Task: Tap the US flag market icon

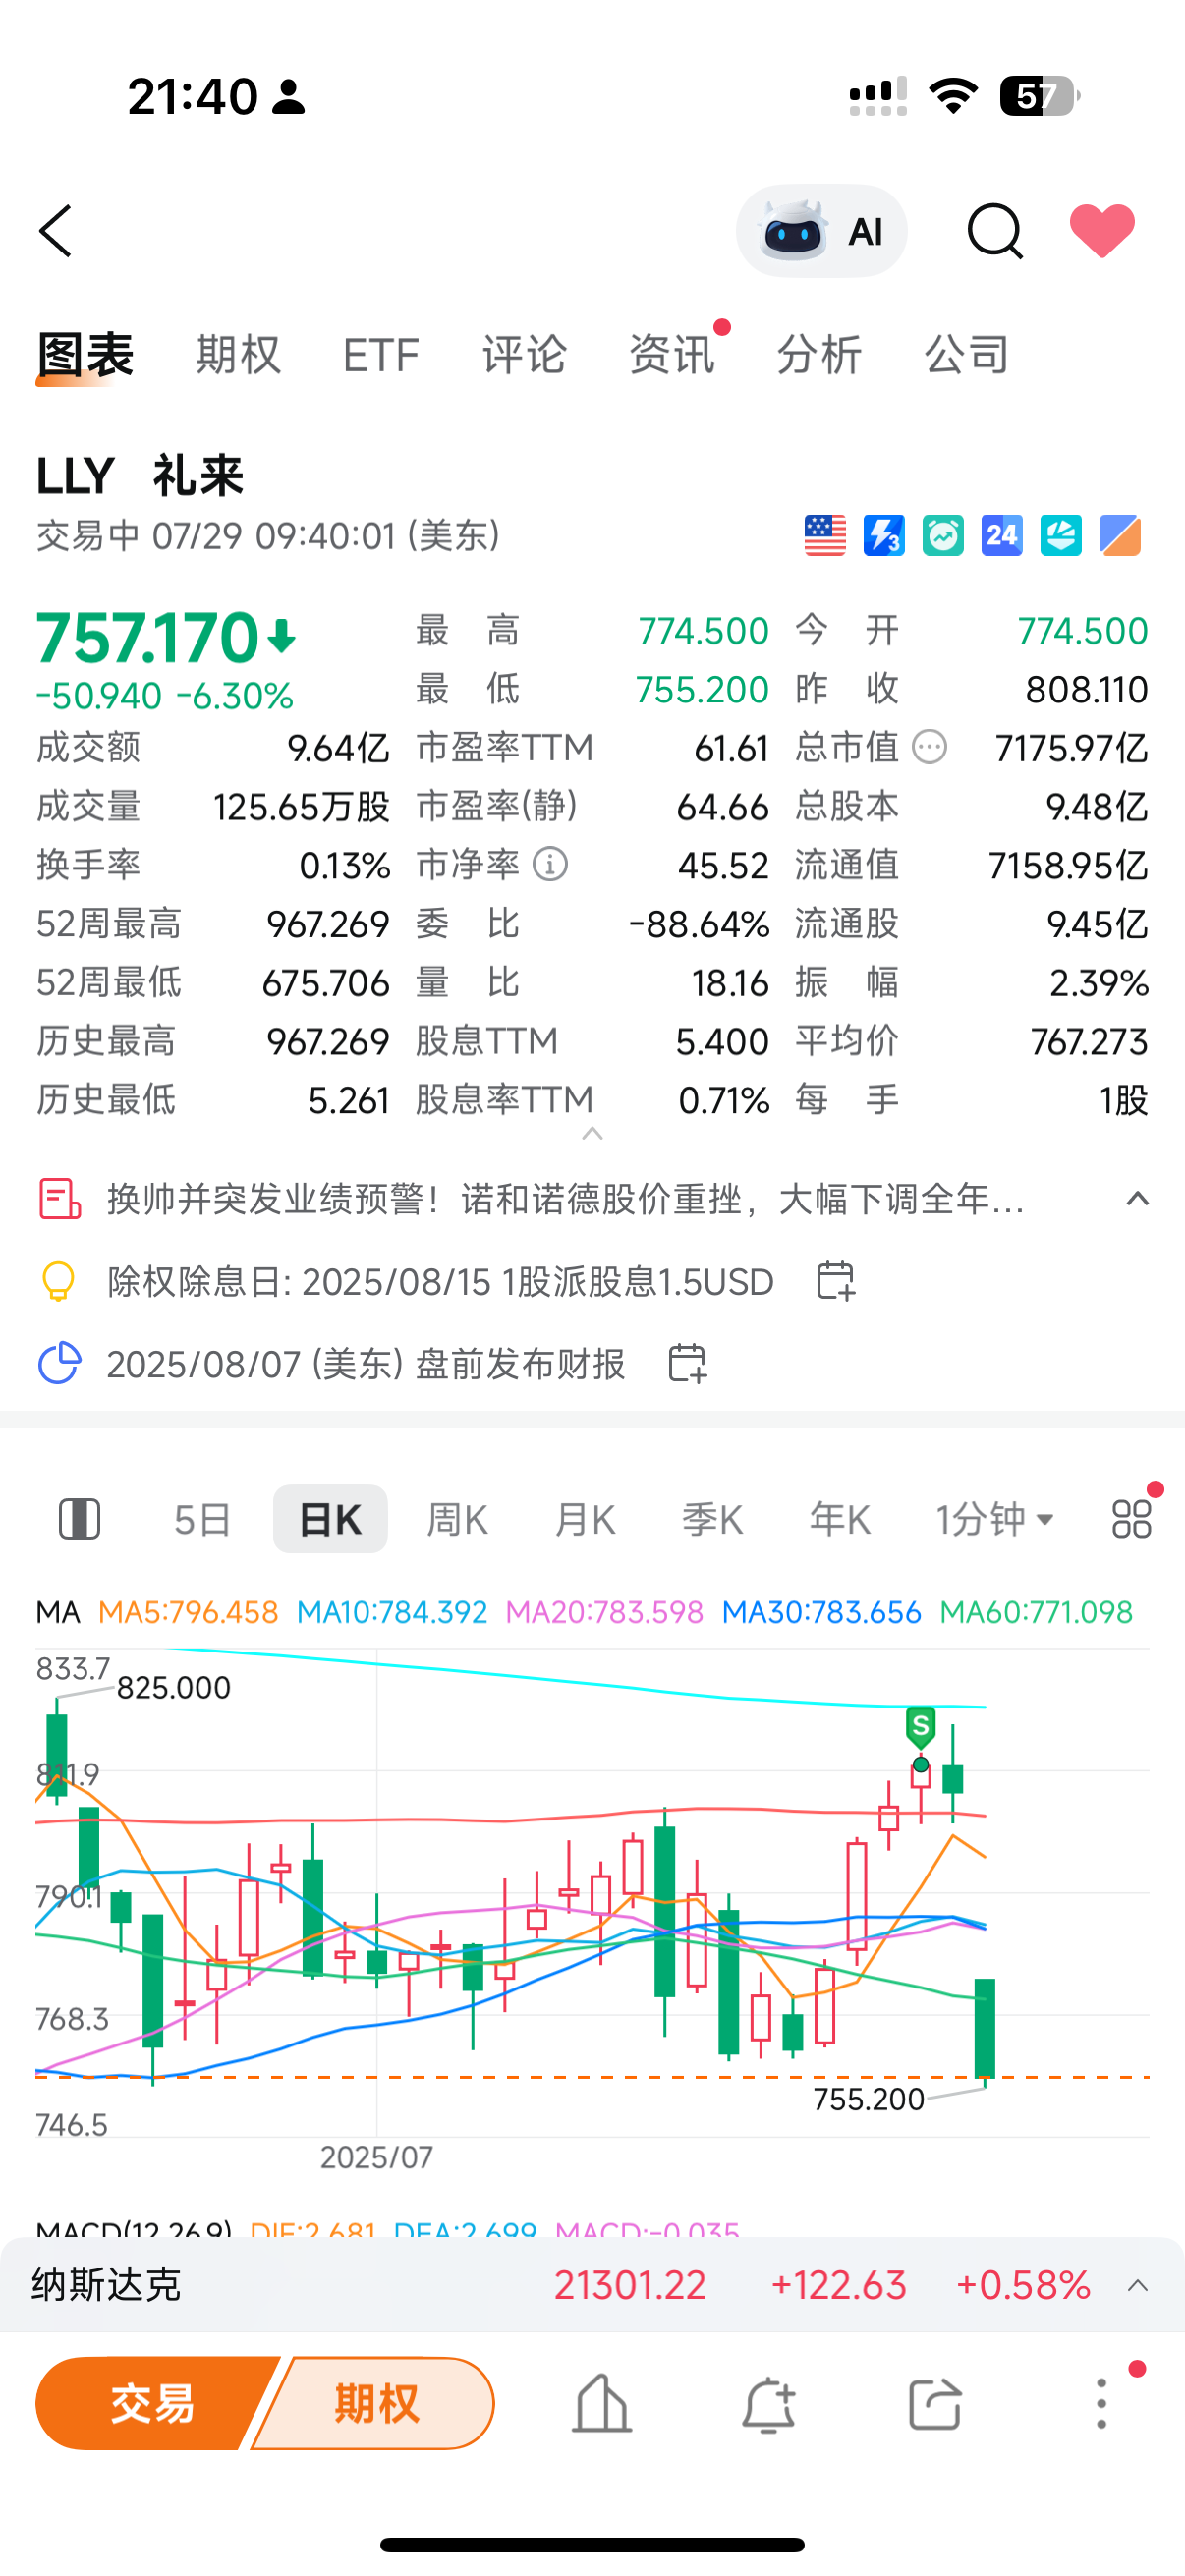Action: tap(825, 536)
